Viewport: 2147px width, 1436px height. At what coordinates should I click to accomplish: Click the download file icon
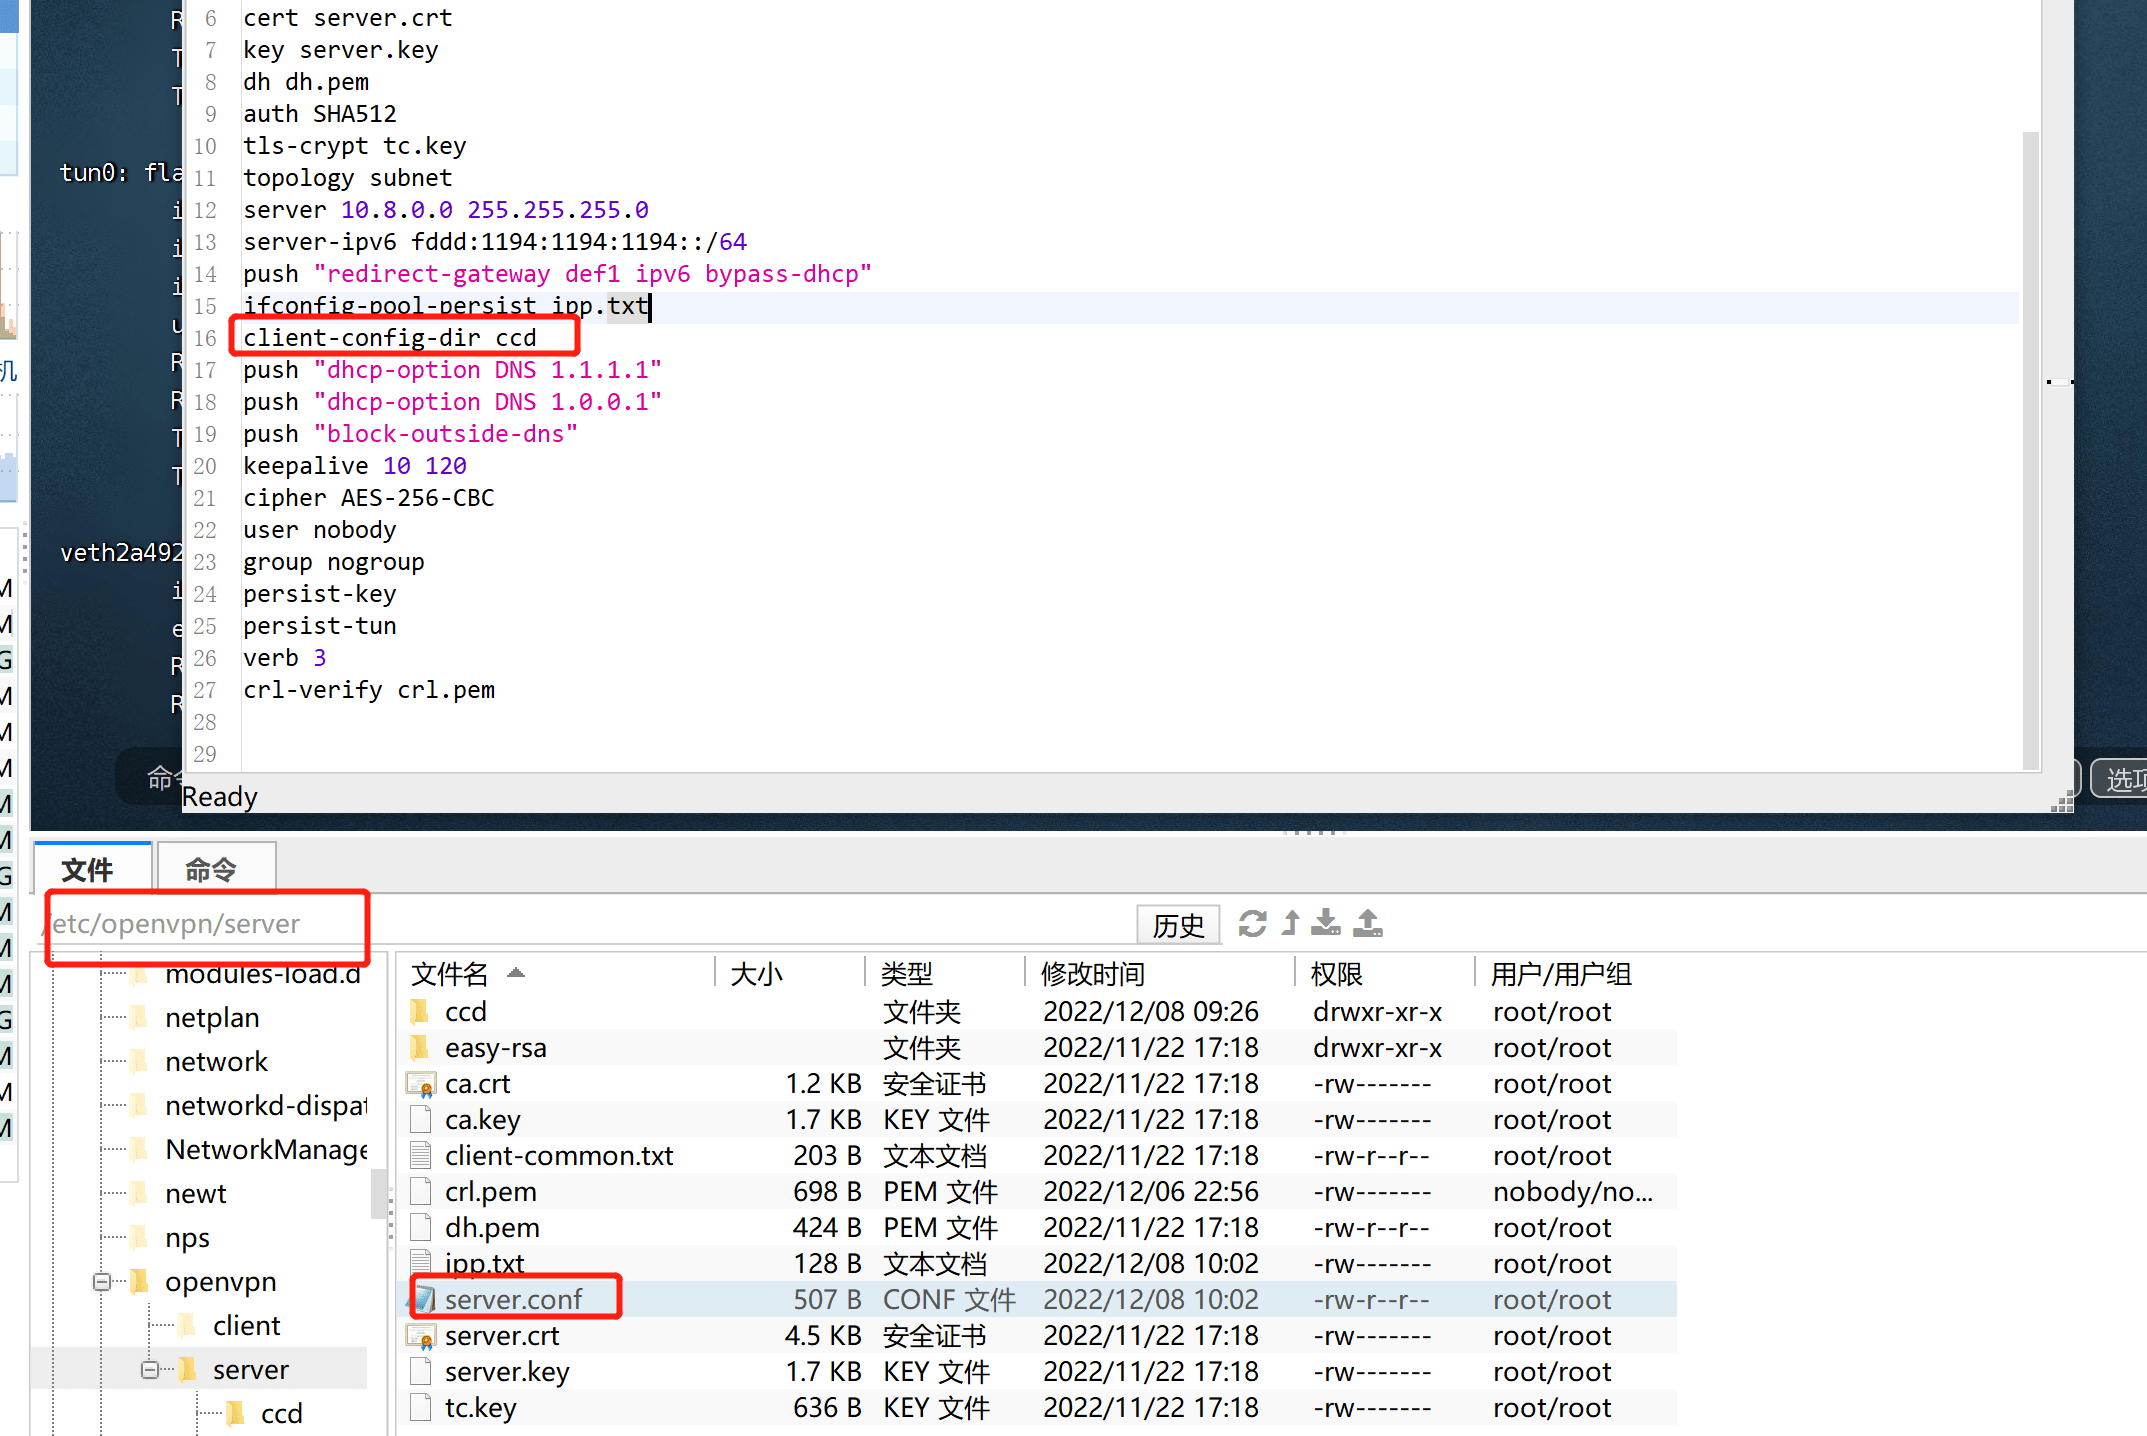click(x=1326, y=923)
